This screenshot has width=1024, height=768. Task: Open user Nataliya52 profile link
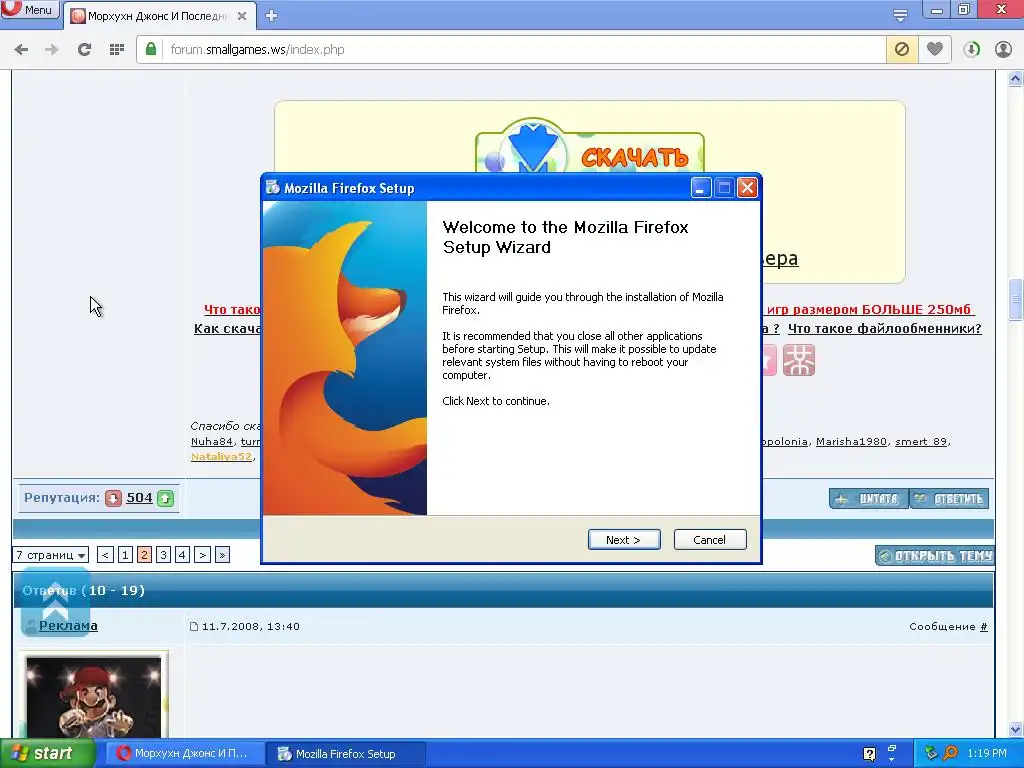click(221, 456)
